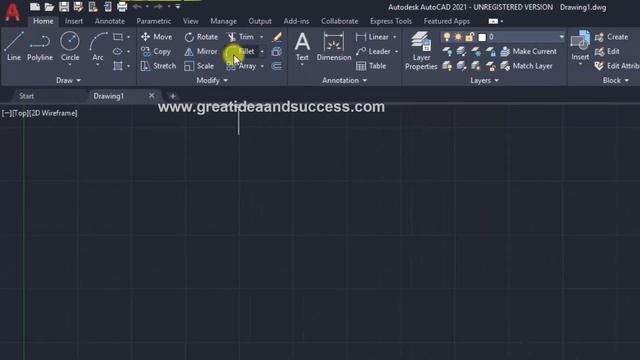Expand the Modify panel
Image resolution: width=640 pixels, height=360 pixels.
[212, 80]
